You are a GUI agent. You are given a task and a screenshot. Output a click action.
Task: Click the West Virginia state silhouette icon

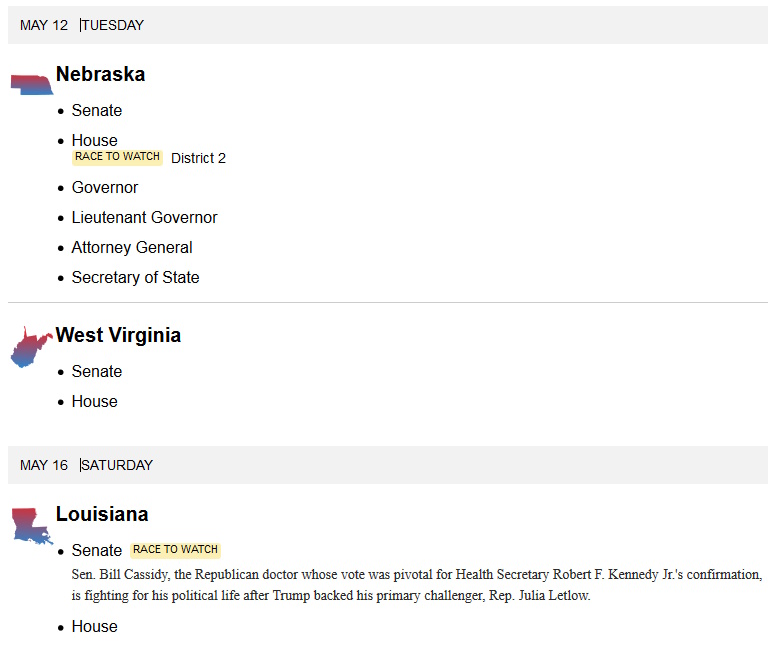(x=30, y=347)
